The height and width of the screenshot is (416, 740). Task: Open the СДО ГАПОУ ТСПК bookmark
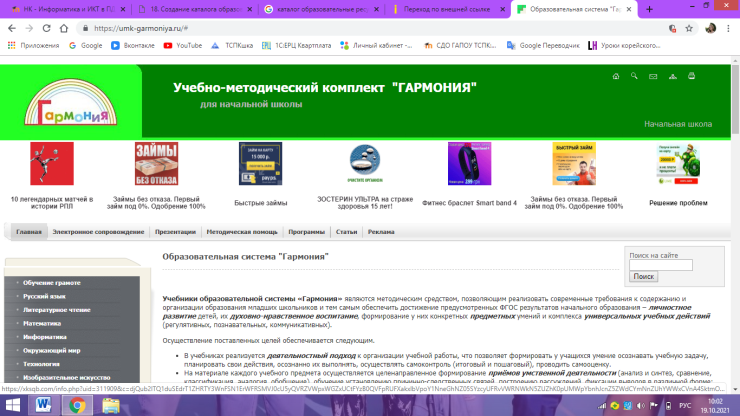[460, 45]
